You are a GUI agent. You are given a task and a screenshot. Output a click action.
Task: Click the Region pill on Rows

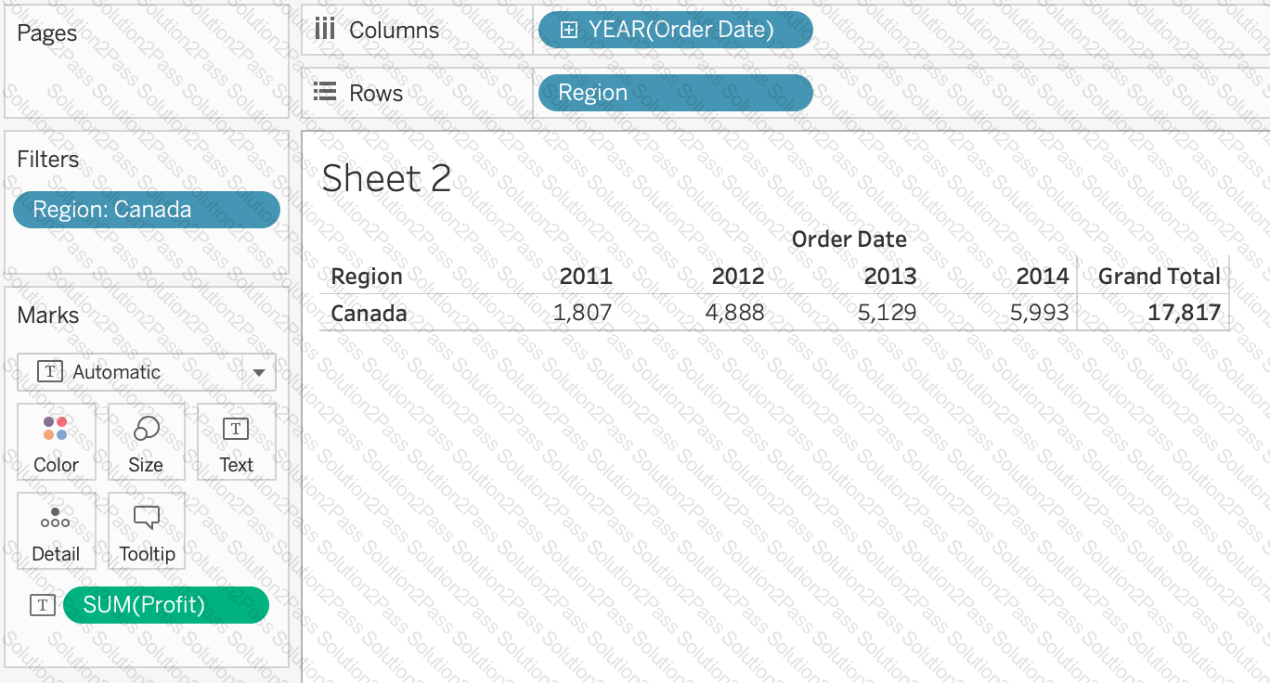[x=675, y=93]
